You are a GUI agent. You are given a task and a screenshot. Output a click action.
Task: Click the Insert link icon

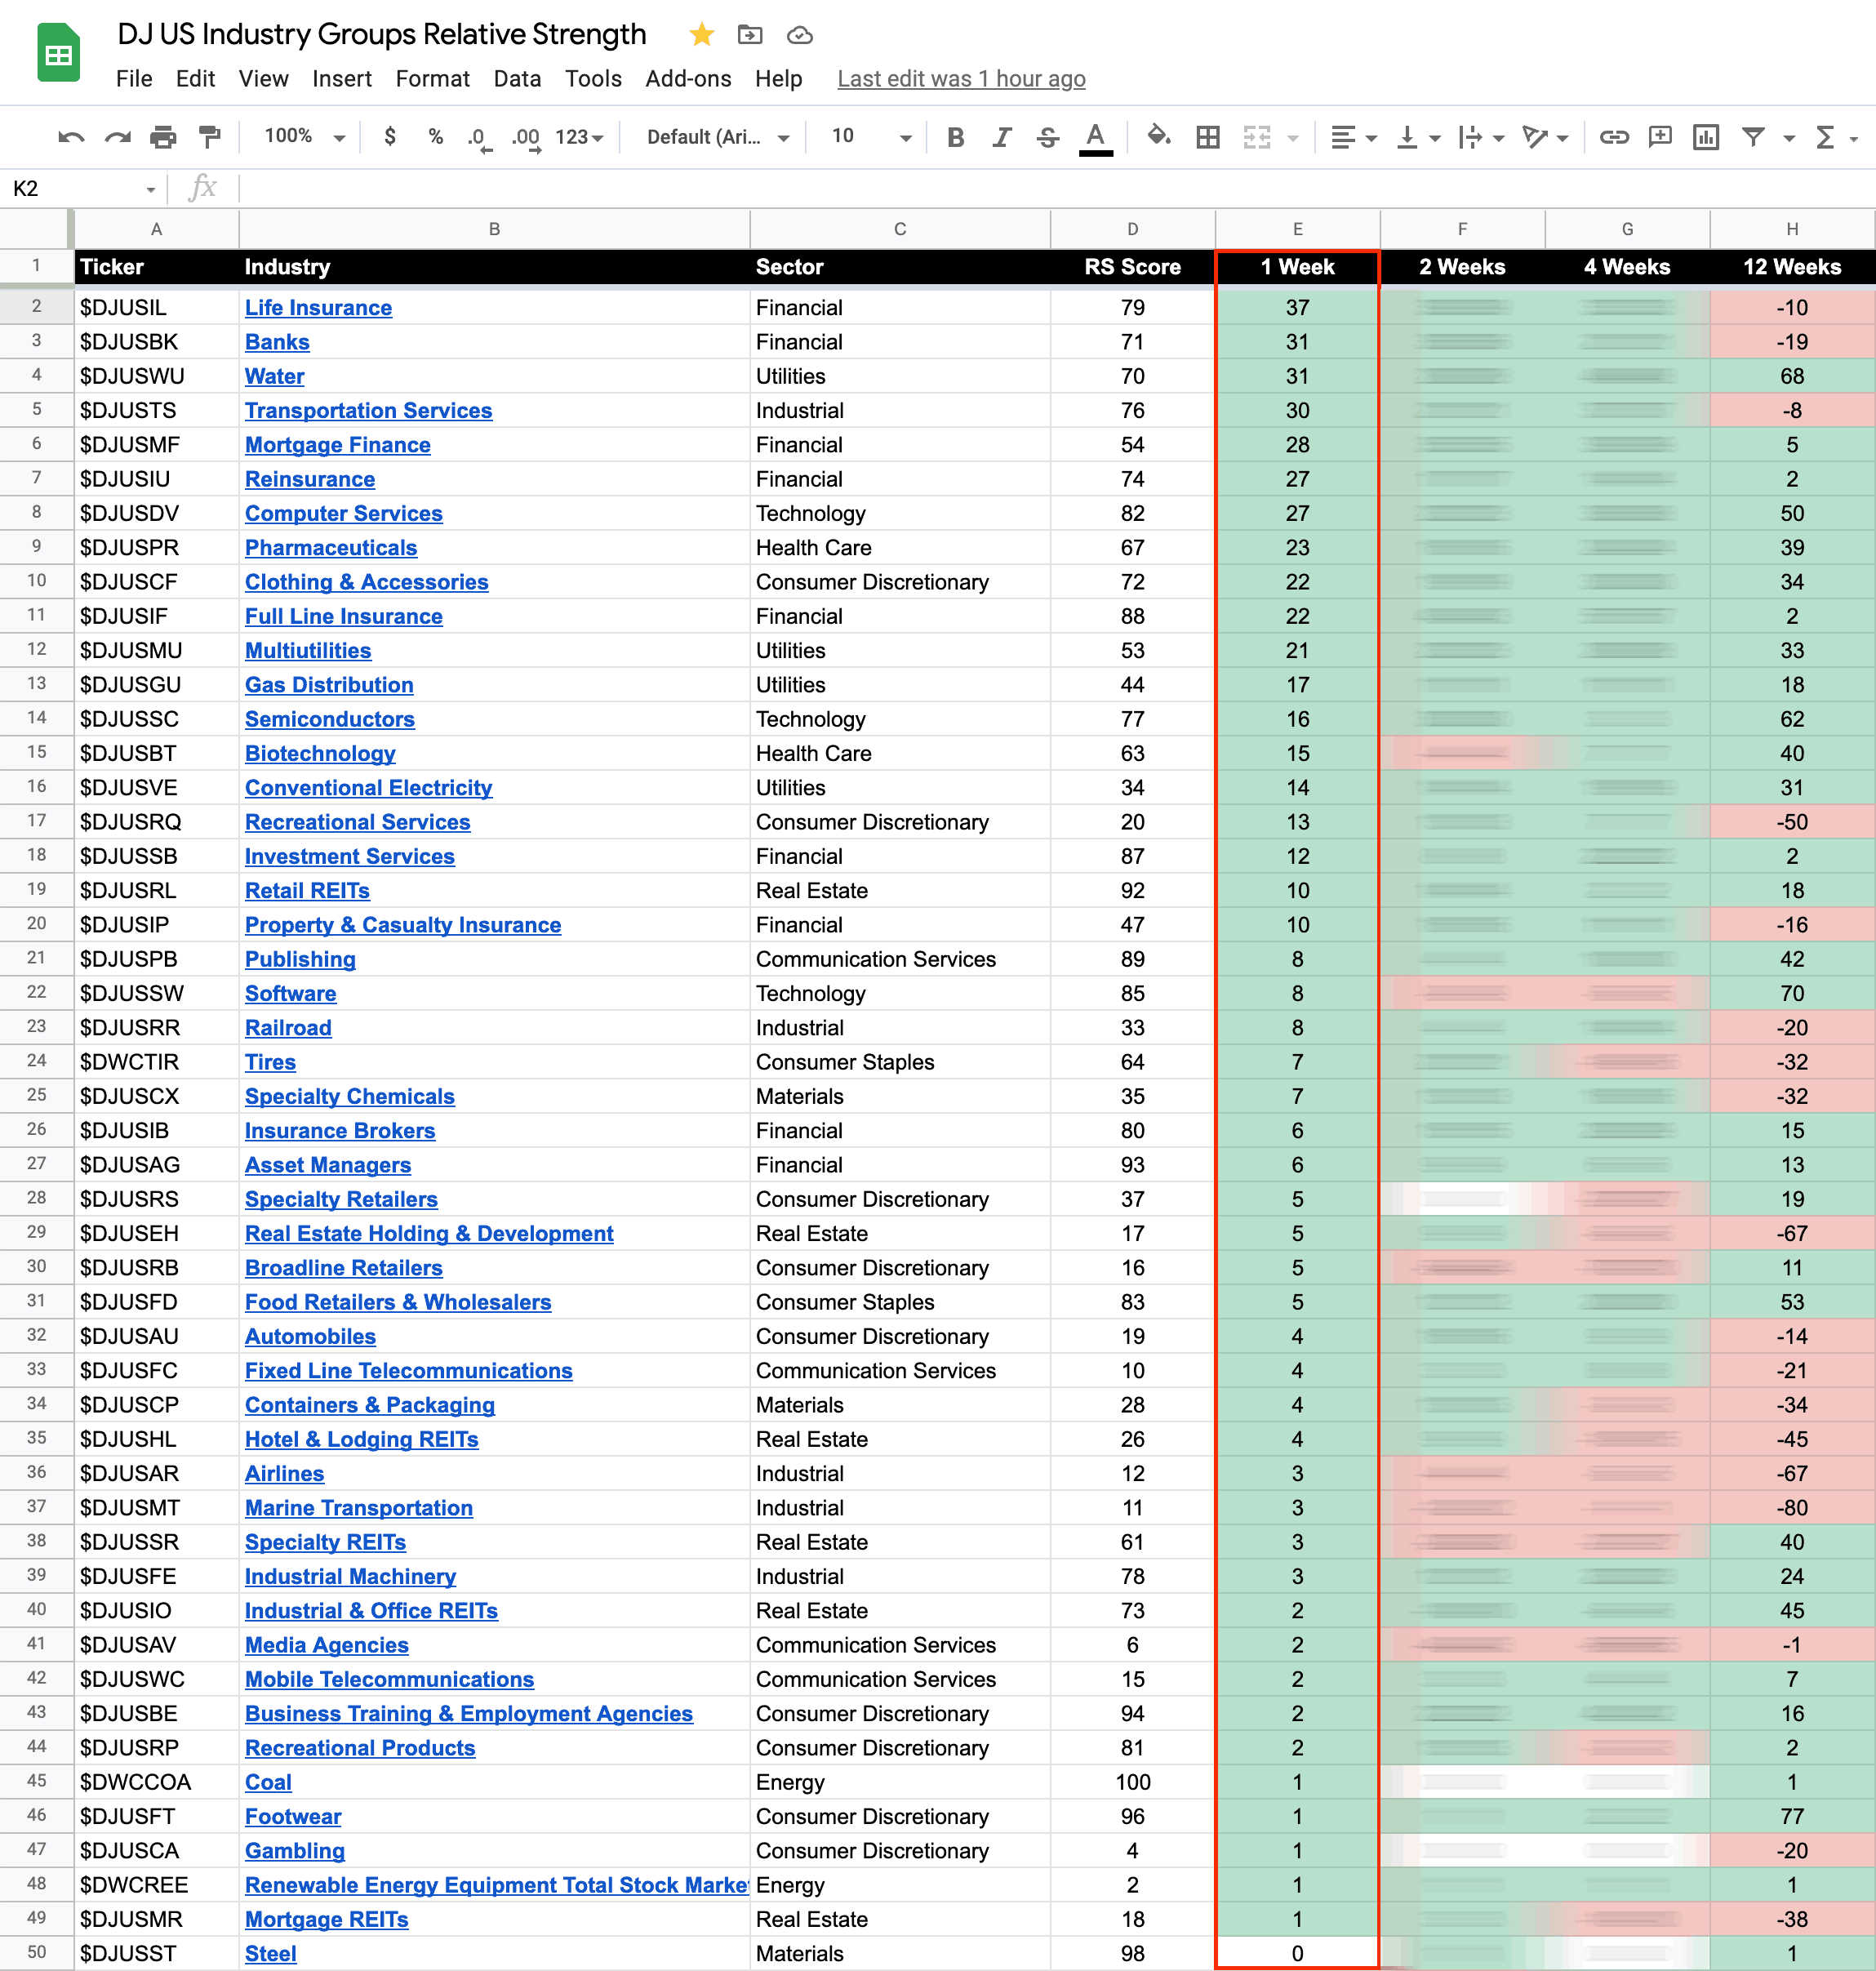coord(1614,137)
